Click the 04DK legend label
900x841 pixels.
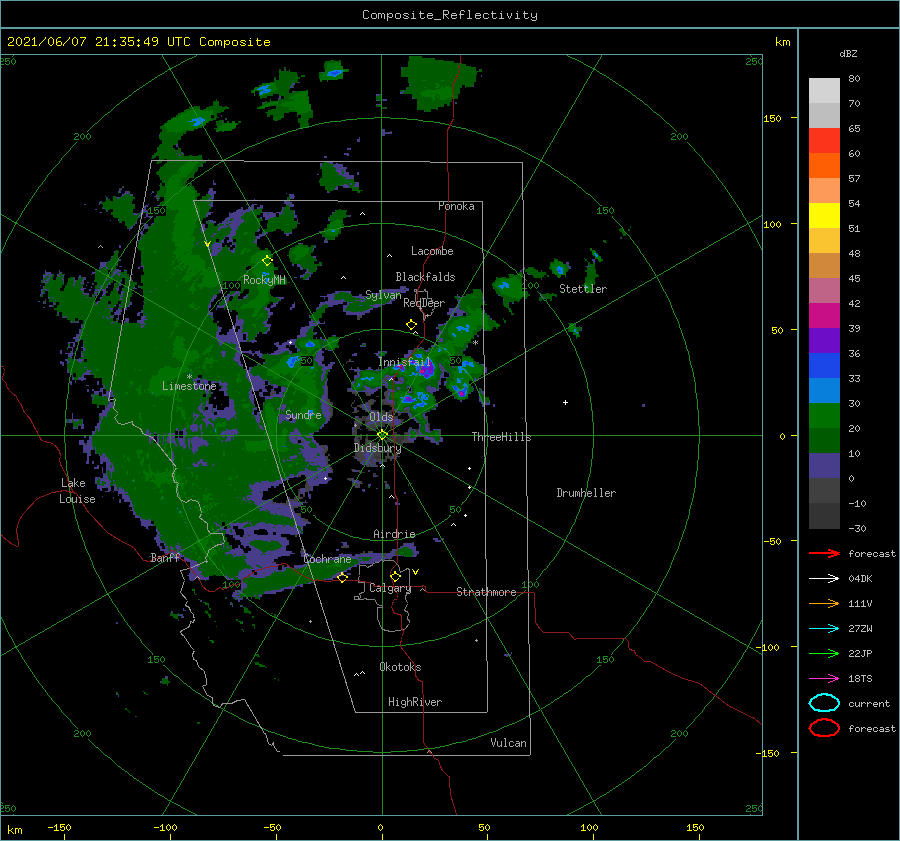(860, 579)
